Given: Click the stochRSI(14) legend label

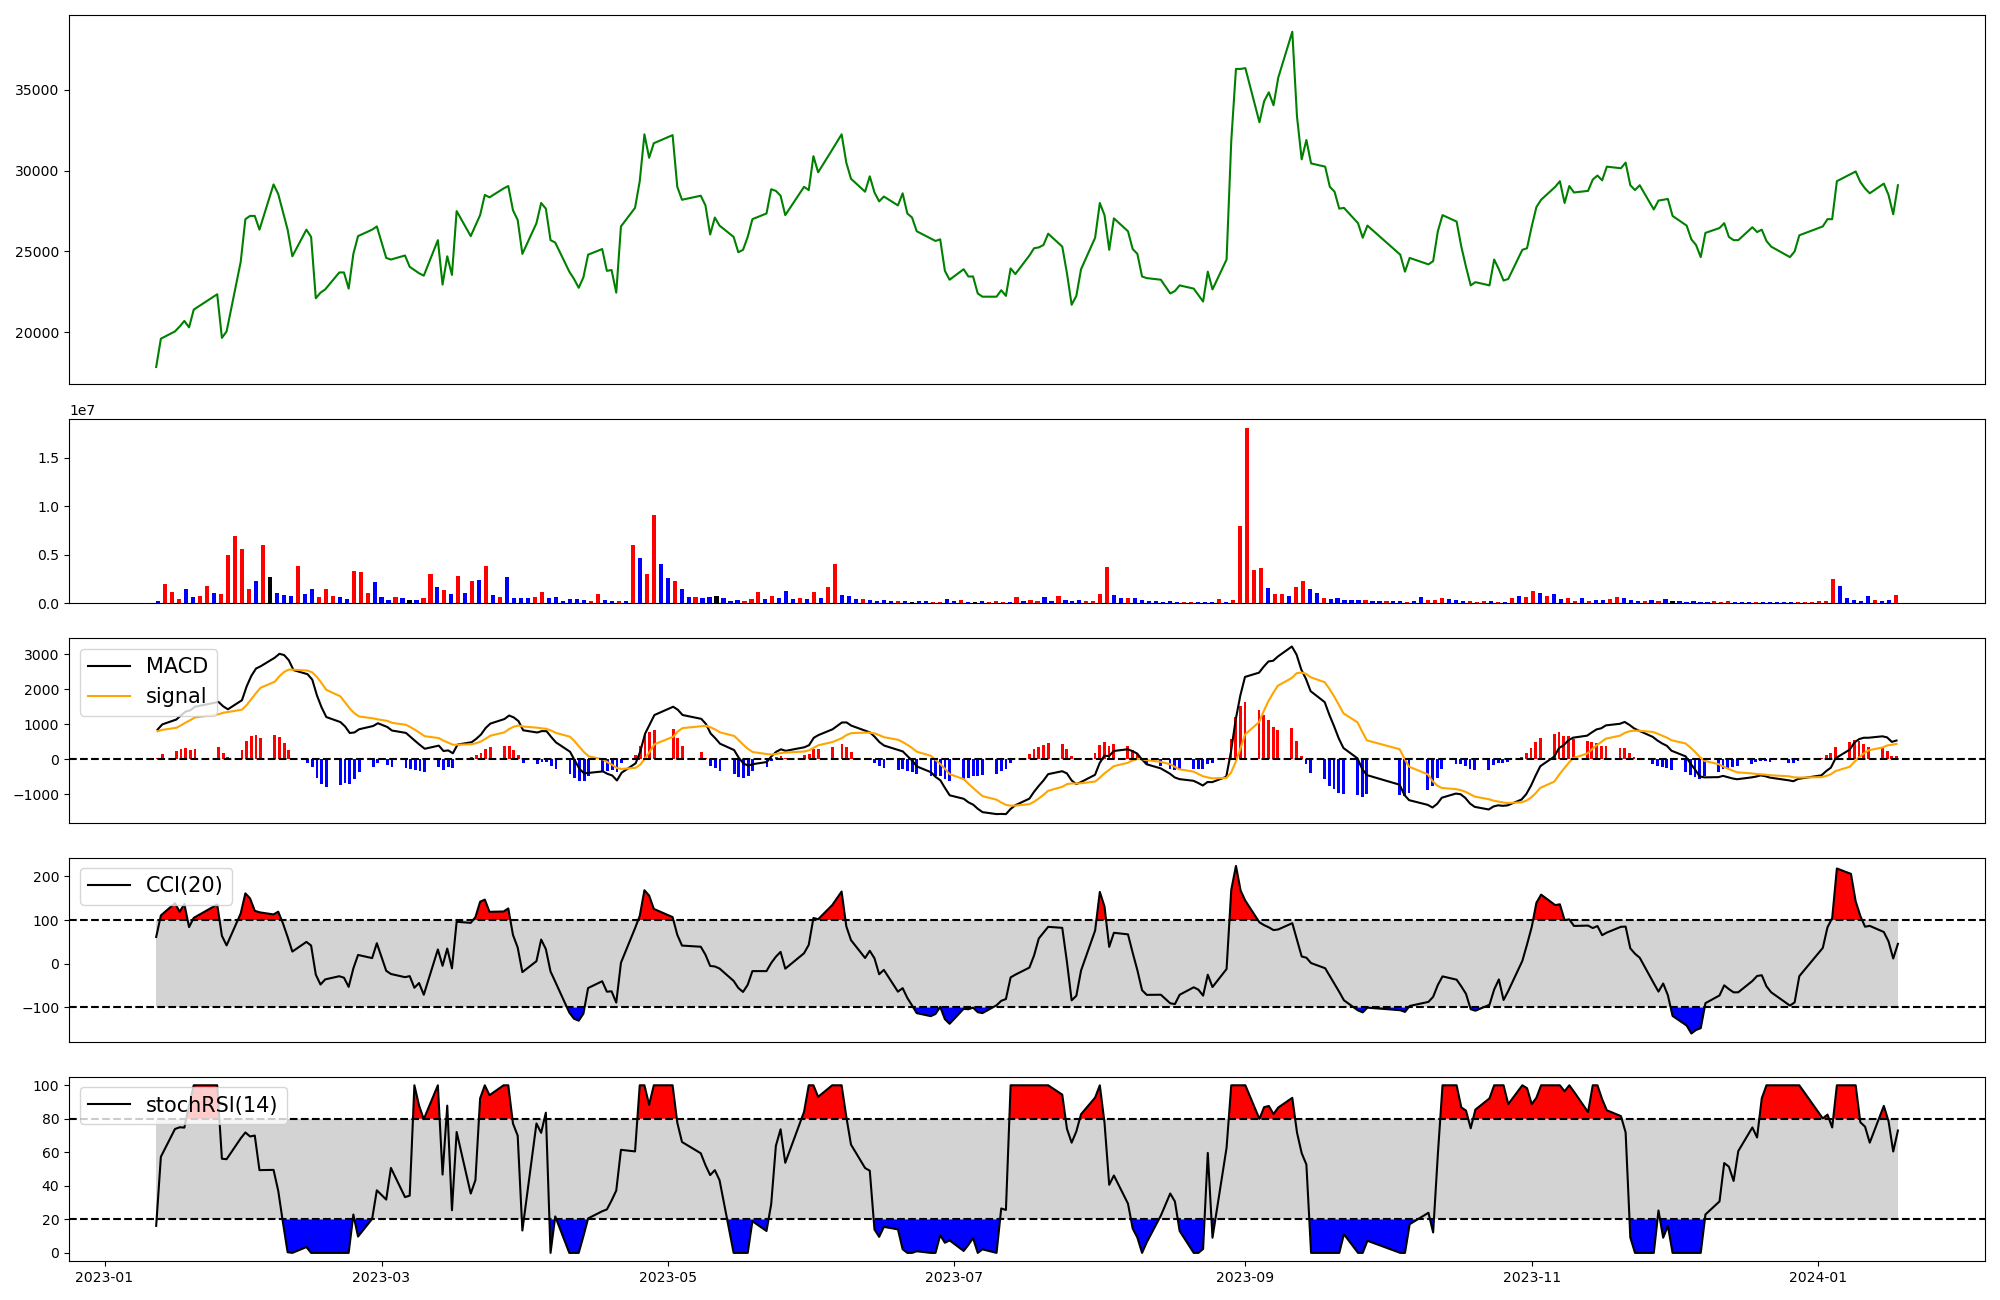Looking at the screenshot, I should pos(211,1105).
